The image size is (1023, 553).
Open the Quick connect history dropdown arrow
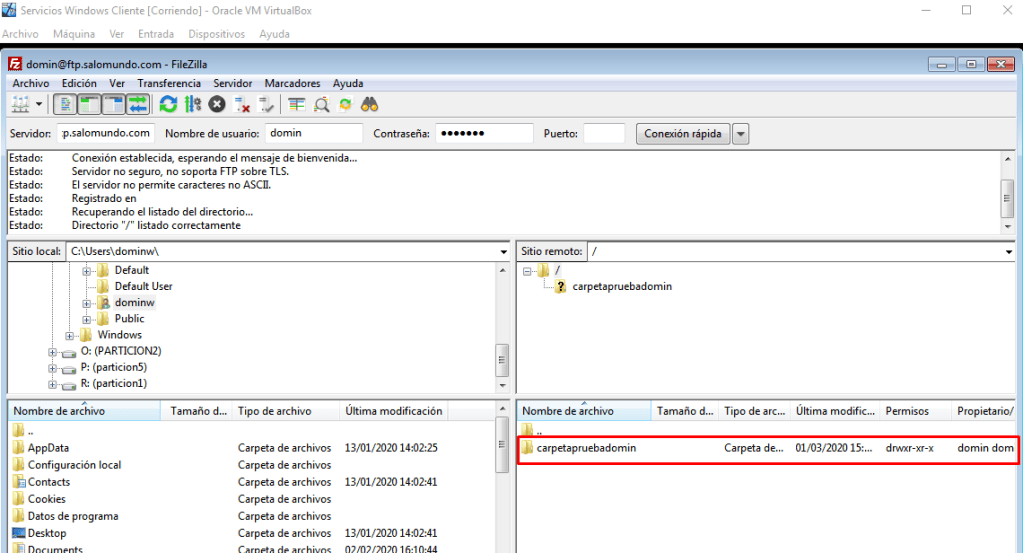[x=740, y=133]
